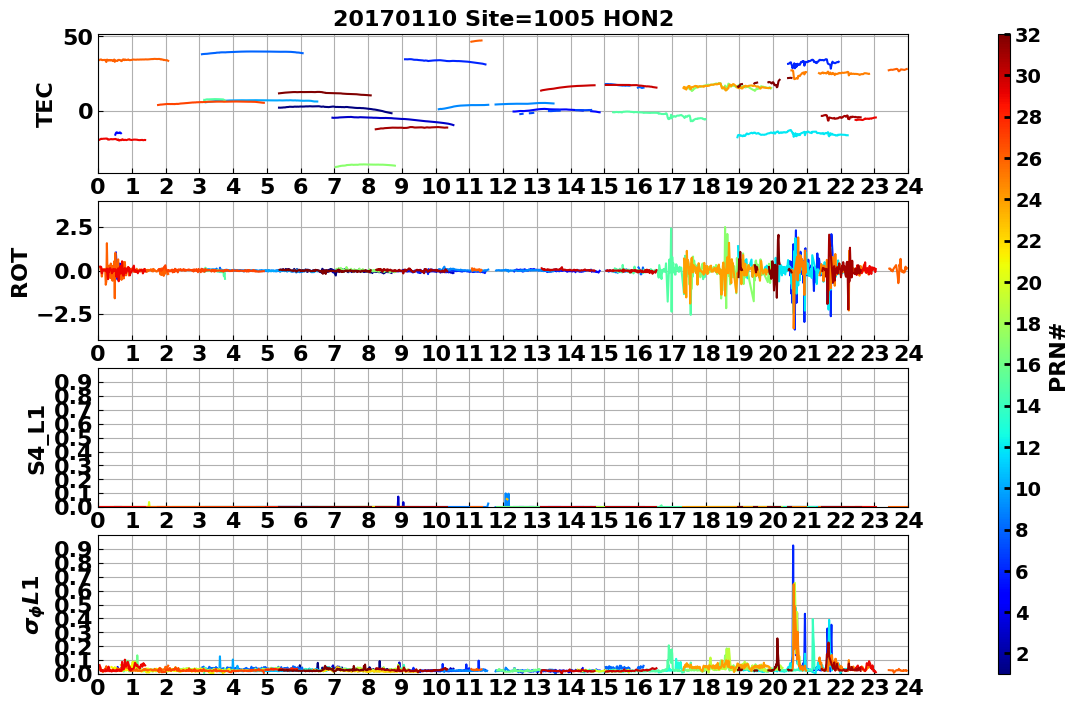Click colorbar tick label "18"
The image size is (1077, 709).
pyautogui.click(x=1029, y=324)
